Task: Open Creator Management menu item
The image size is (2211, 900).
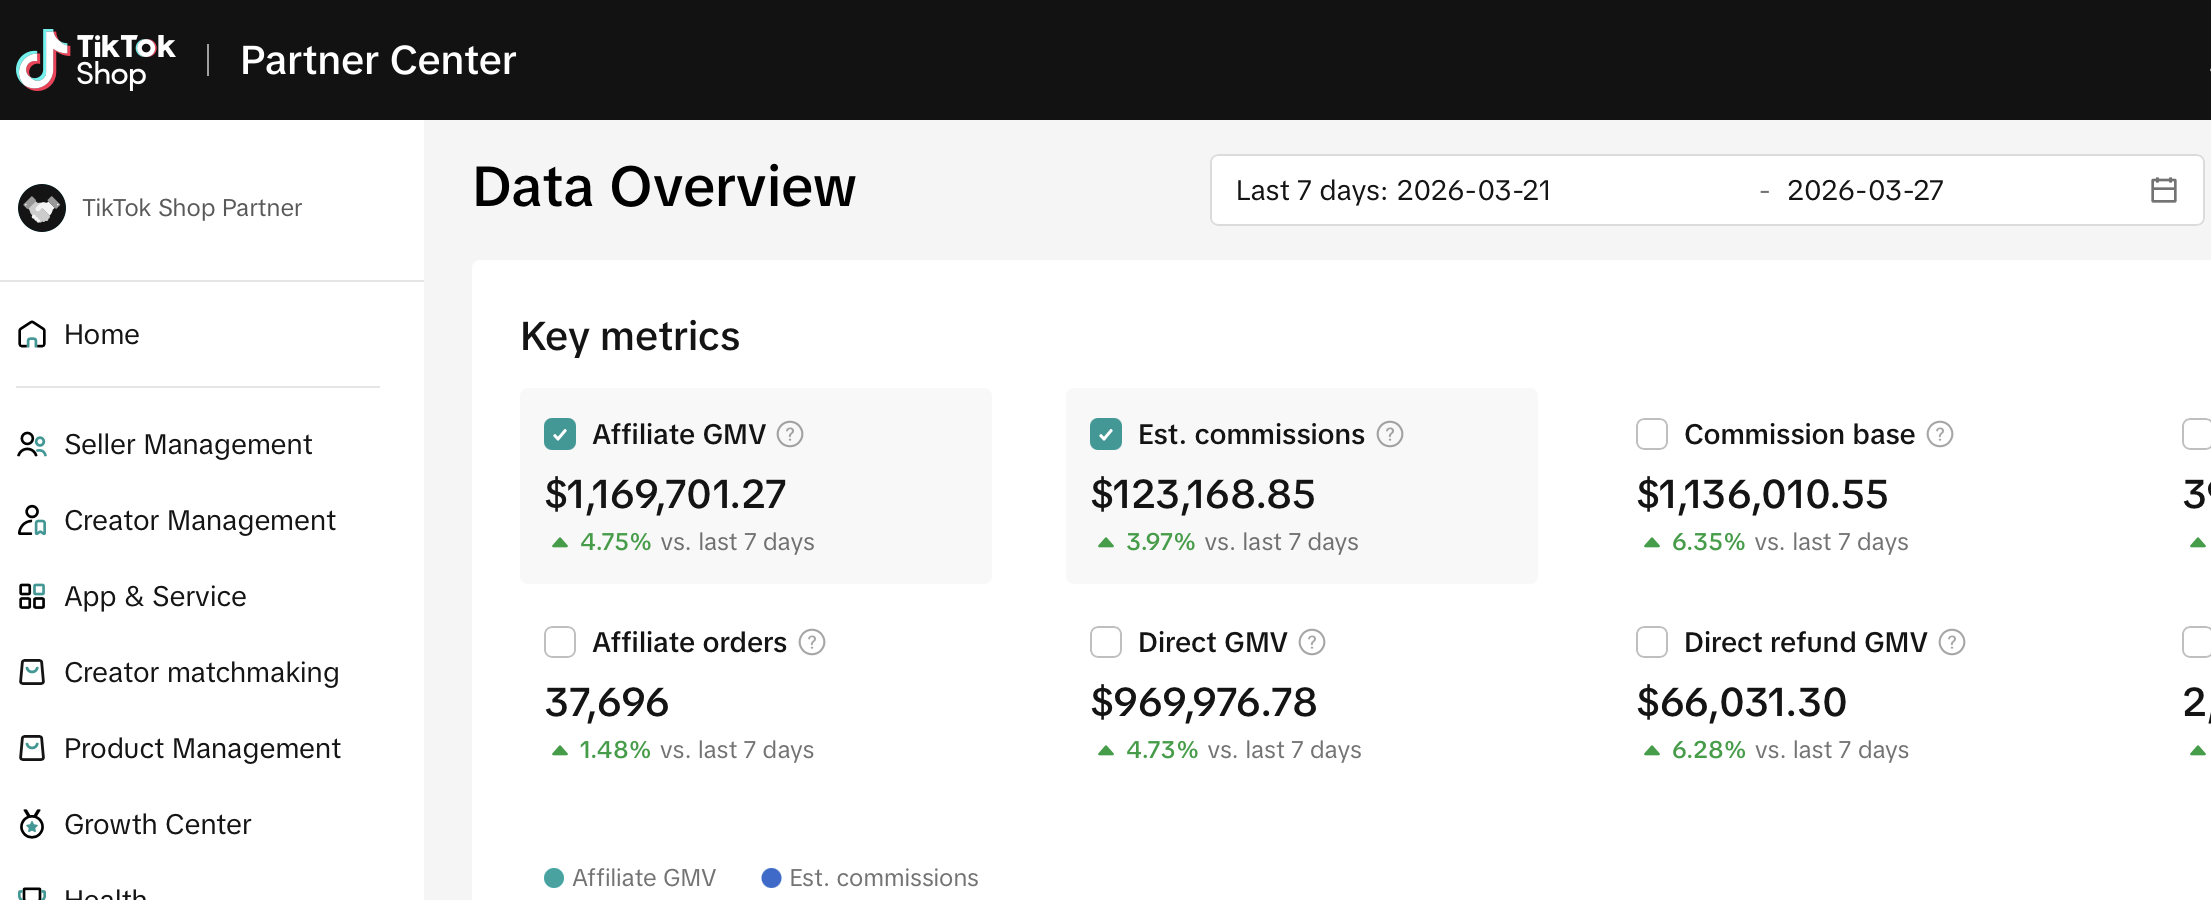Action: pos(198,520)
